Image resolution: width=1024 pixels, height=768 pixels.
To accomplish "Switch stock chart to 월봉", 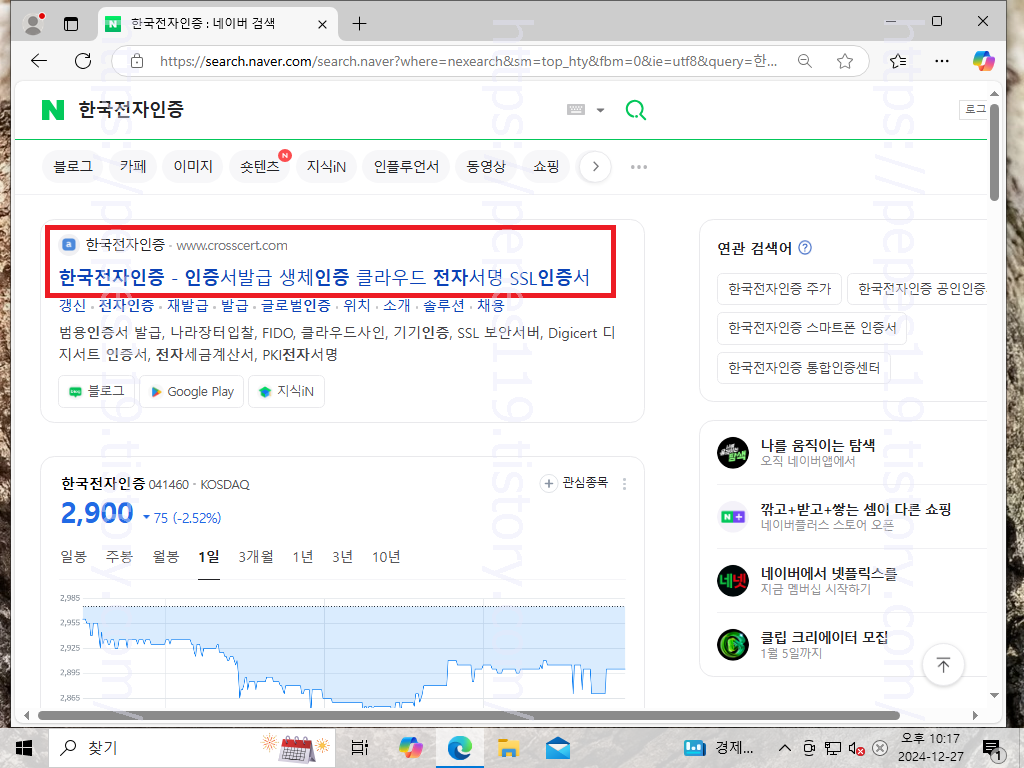I will click(166, 557).
